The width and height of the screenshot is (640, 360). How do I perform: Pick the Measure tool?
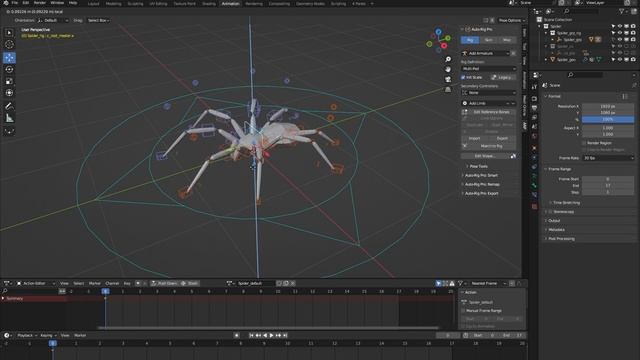(9, 118)
